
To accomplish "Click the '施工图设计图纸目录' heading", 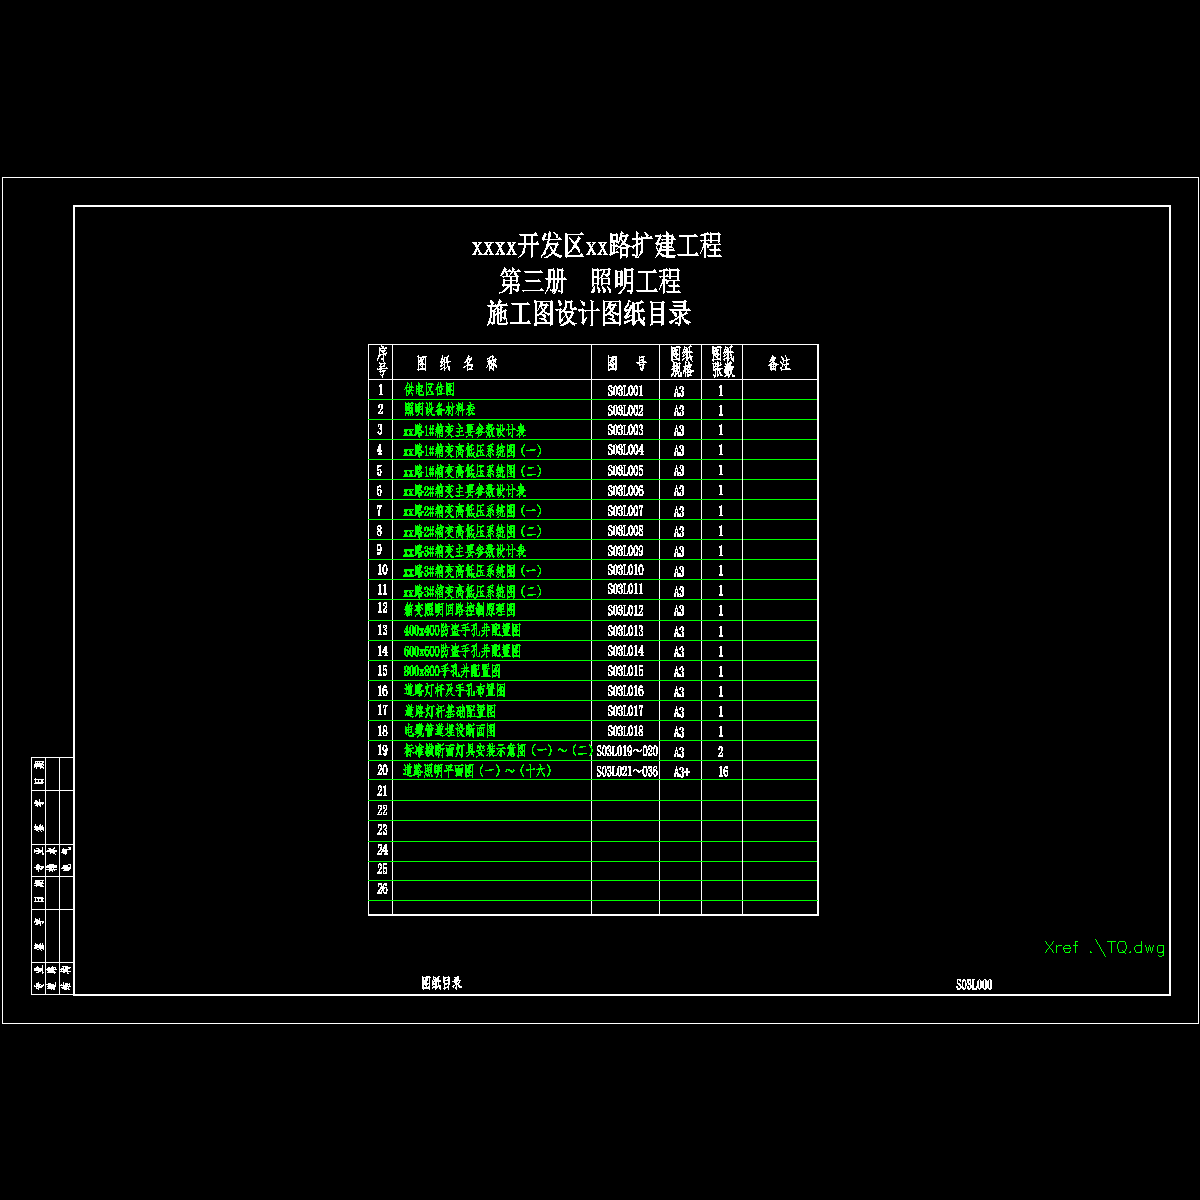I will coord(589,314).
